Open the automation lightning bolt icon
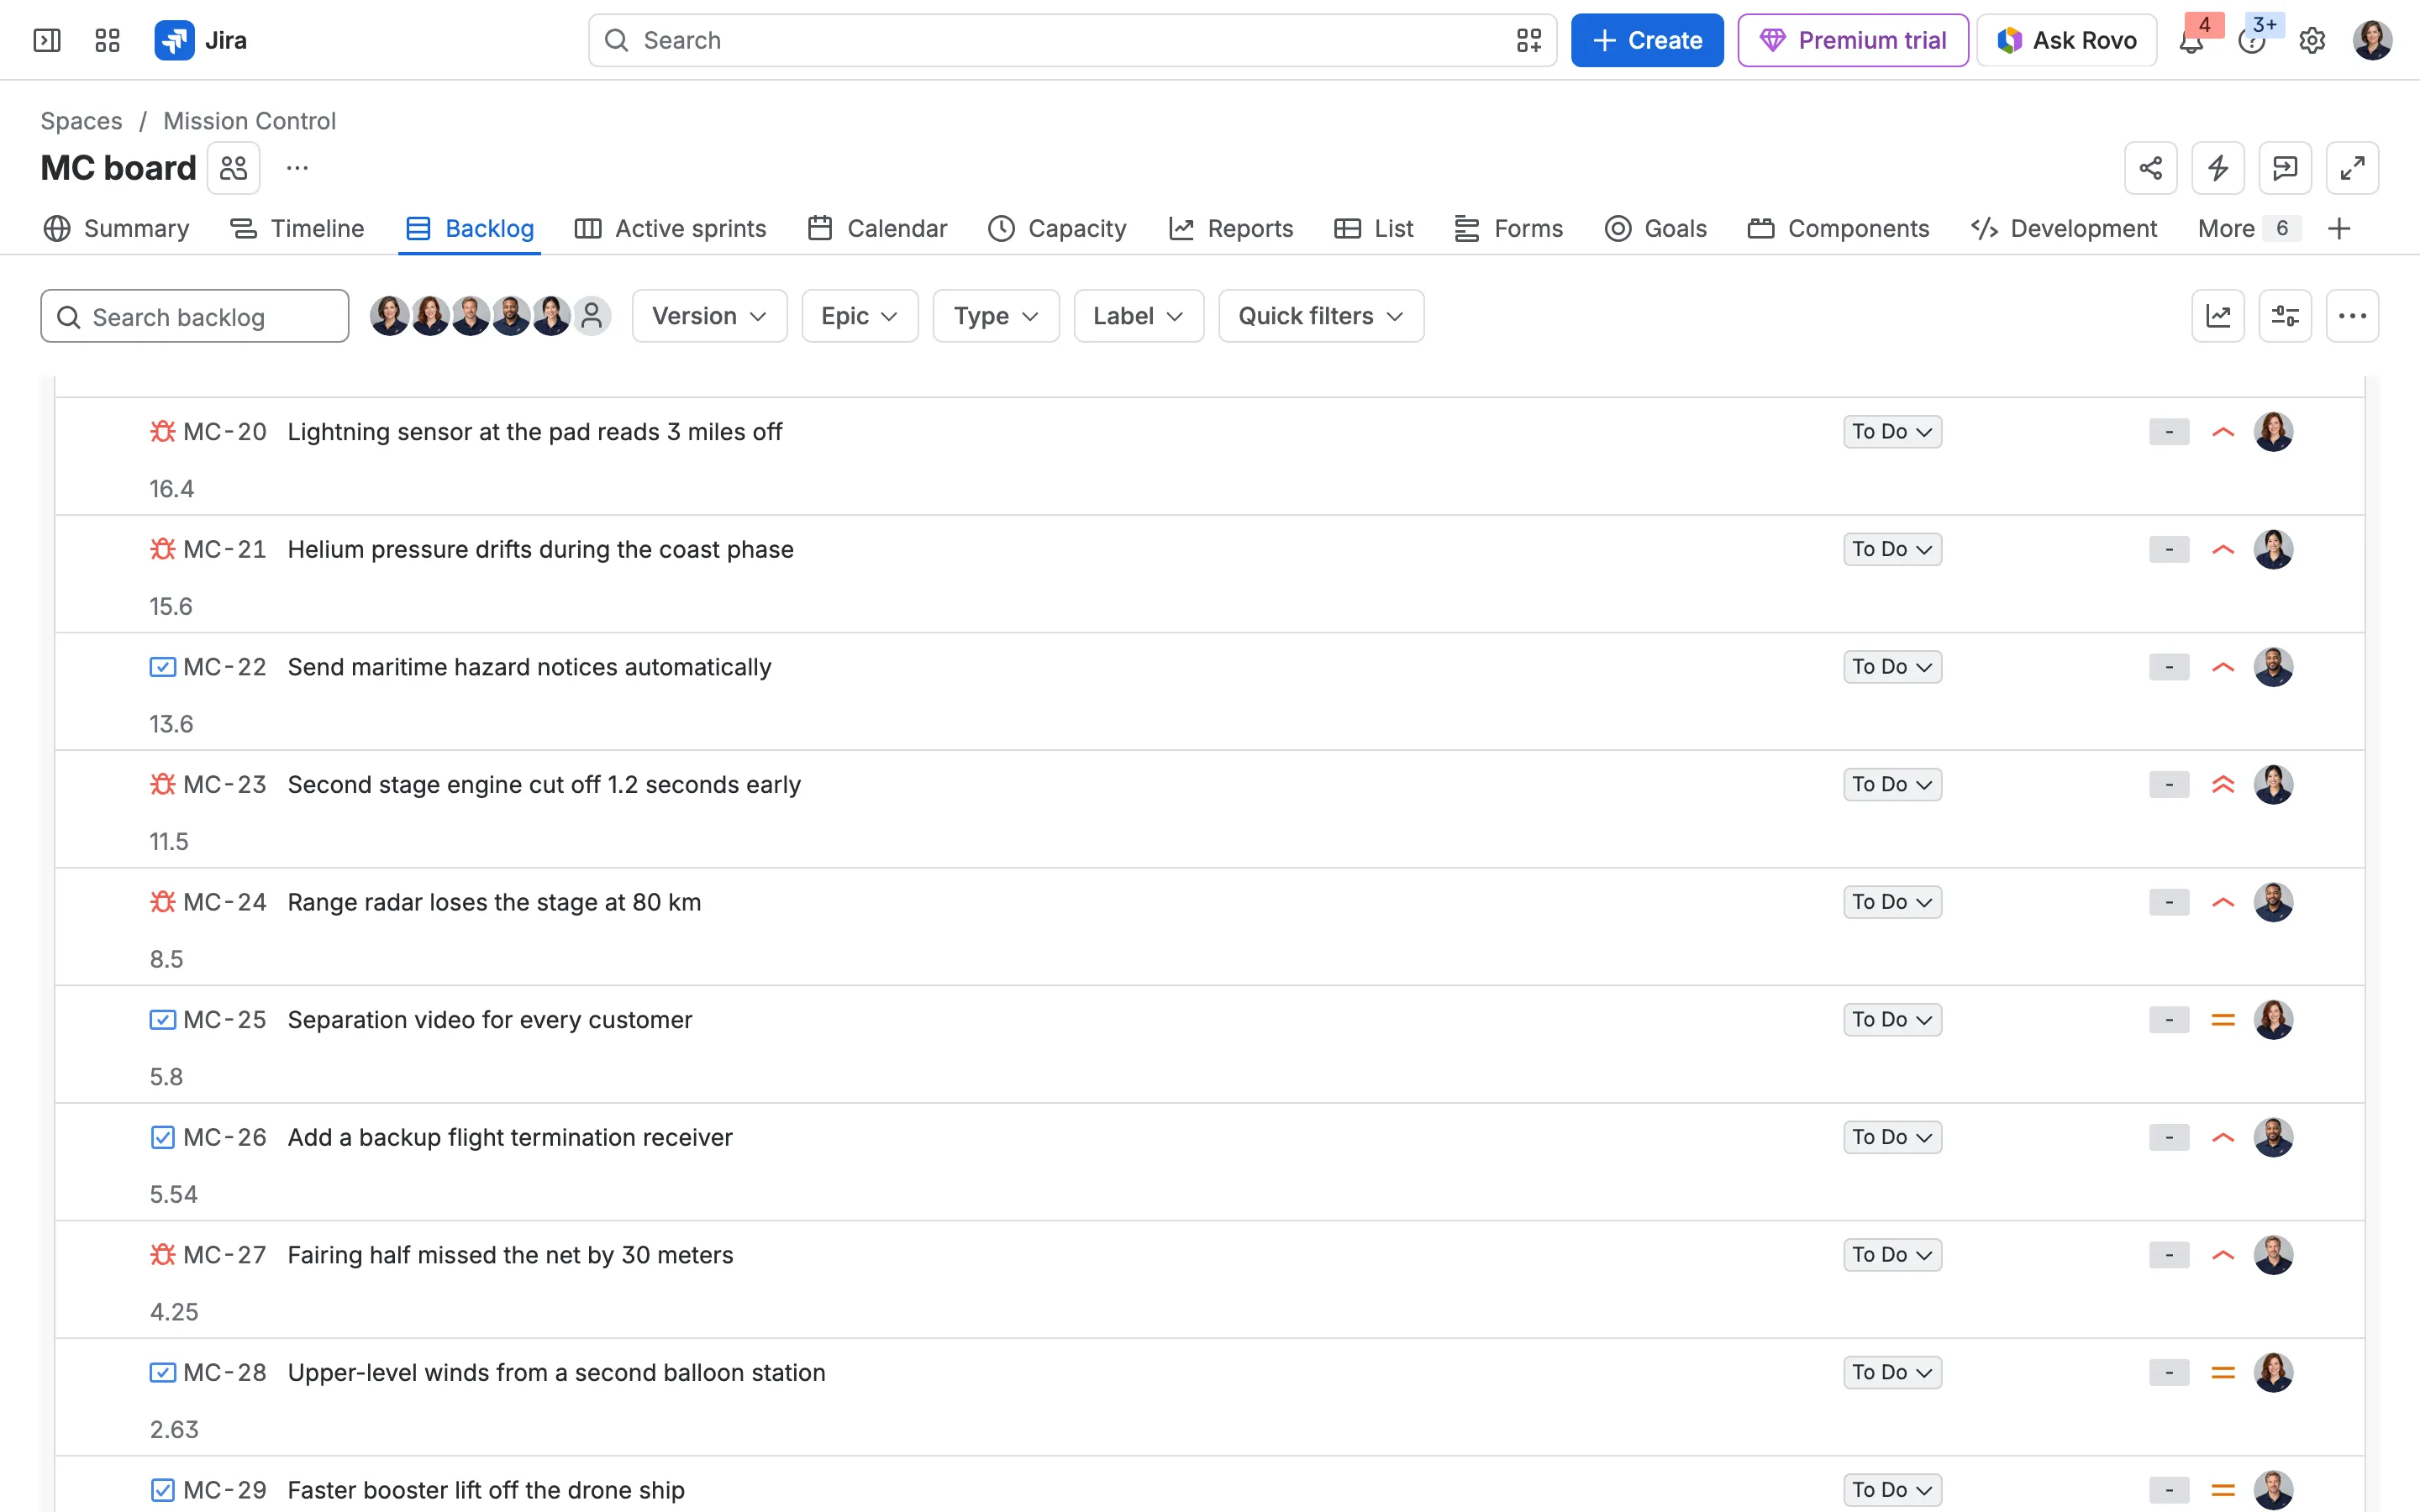This screenshot has height=1512, width=2420. (x=2218, y=168)
